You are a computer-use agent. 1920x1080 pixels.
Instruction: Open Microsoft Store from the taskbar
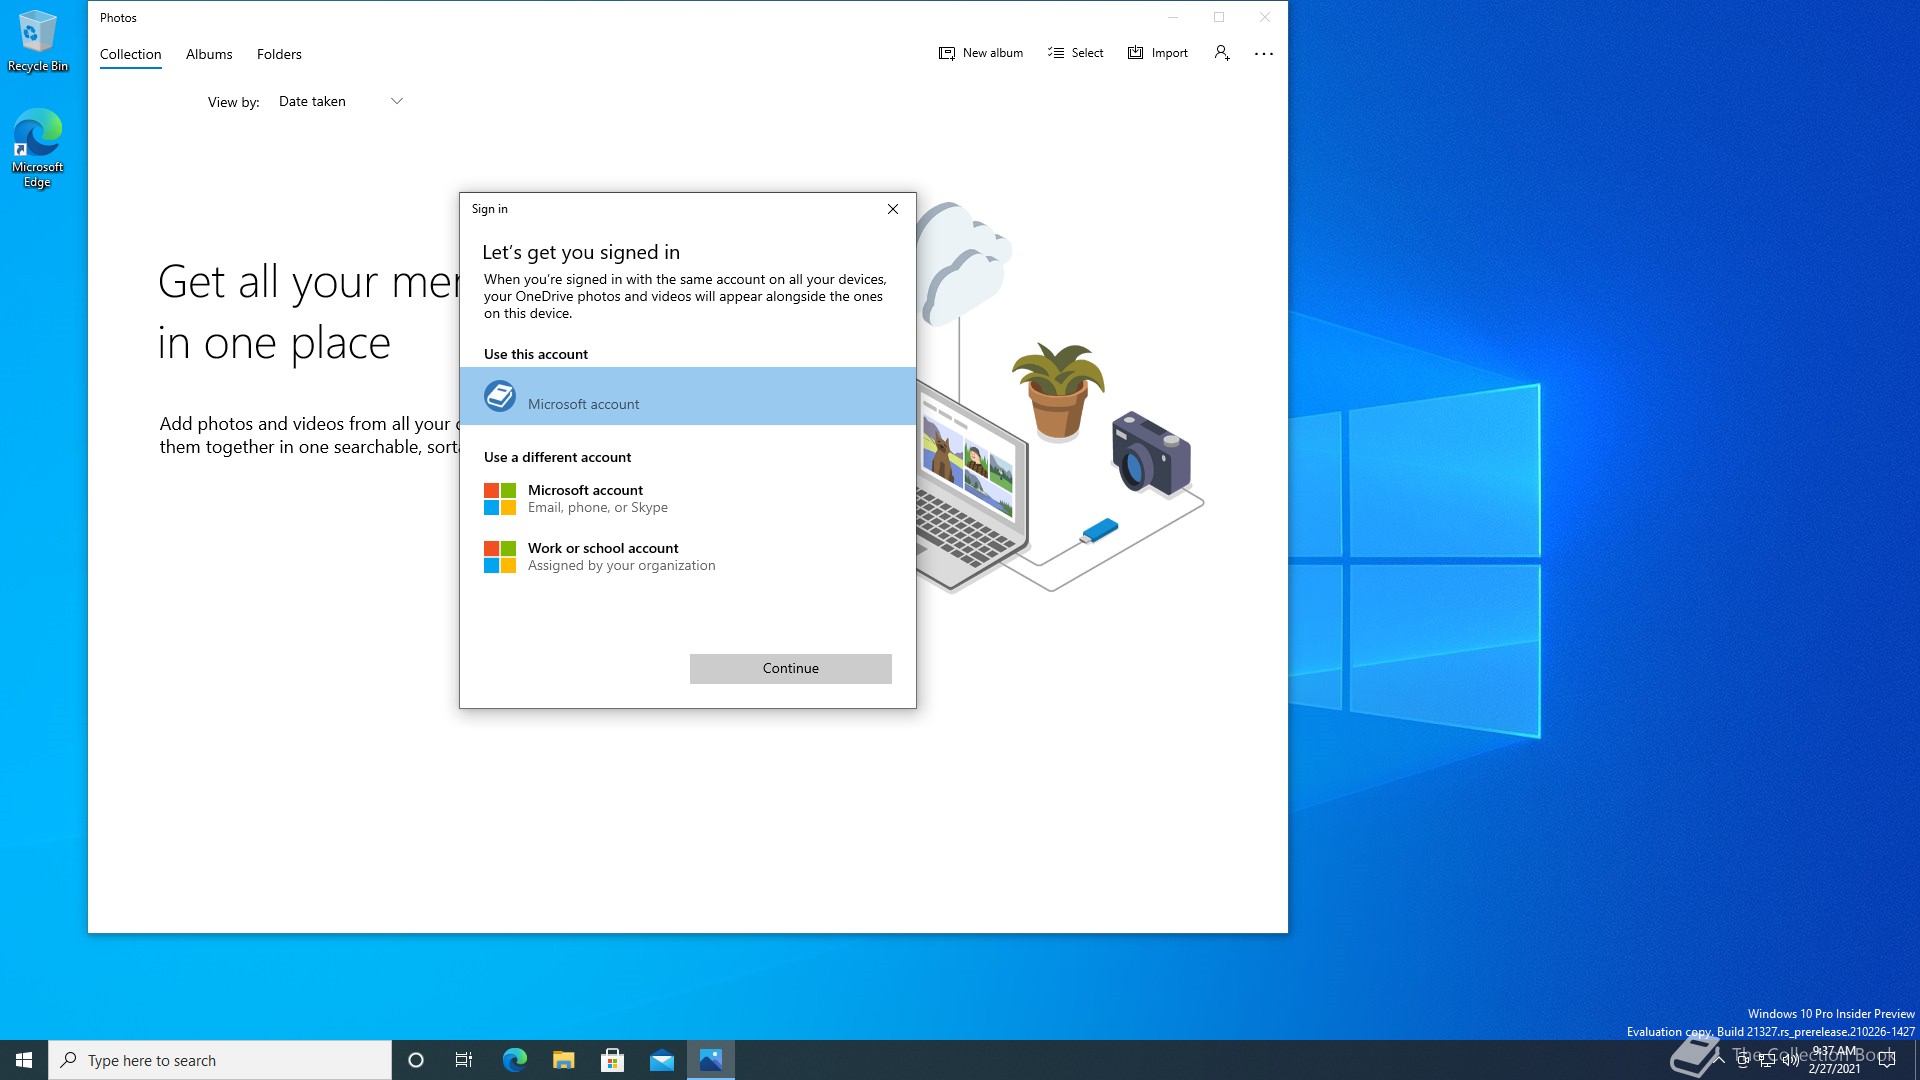[613, 1060]
